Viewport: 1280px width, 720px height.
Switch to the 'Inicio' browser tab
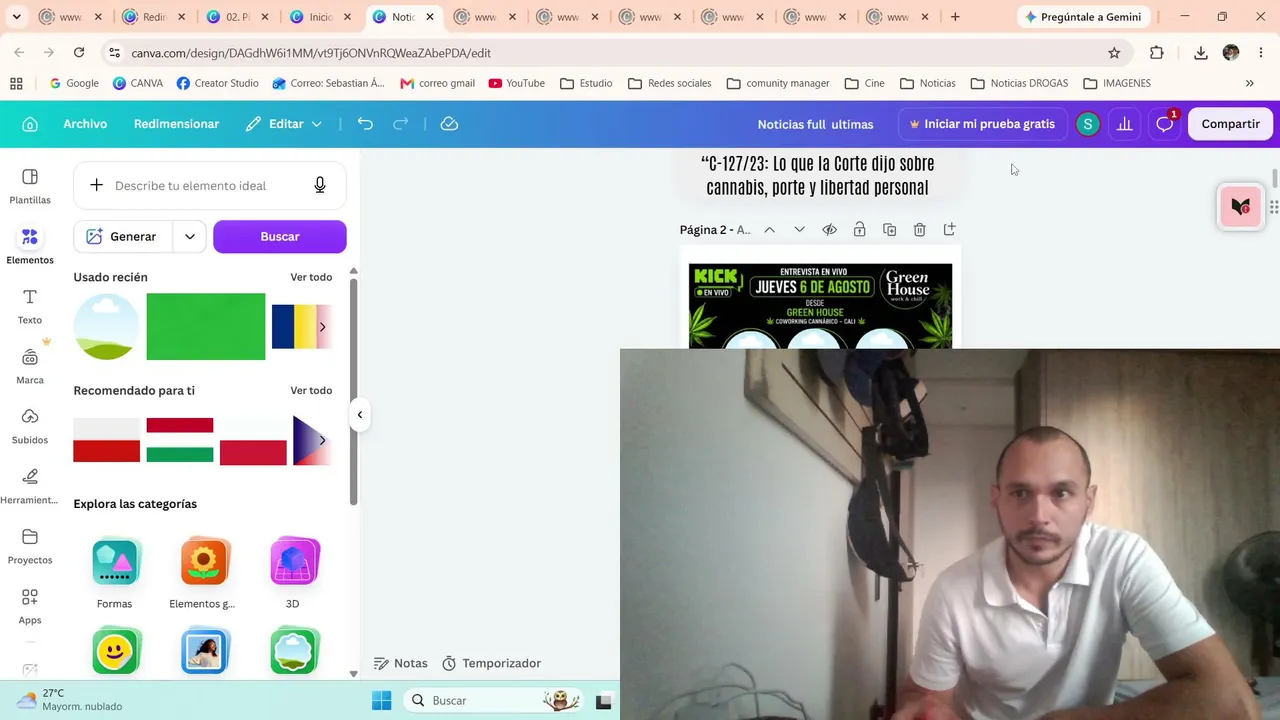(320, 17)
